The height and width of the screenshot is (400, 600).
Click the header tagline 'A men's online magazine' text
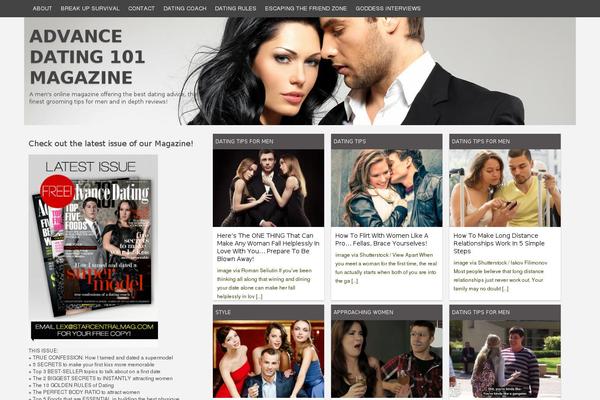pyautogui.click(x=112, y=98)
